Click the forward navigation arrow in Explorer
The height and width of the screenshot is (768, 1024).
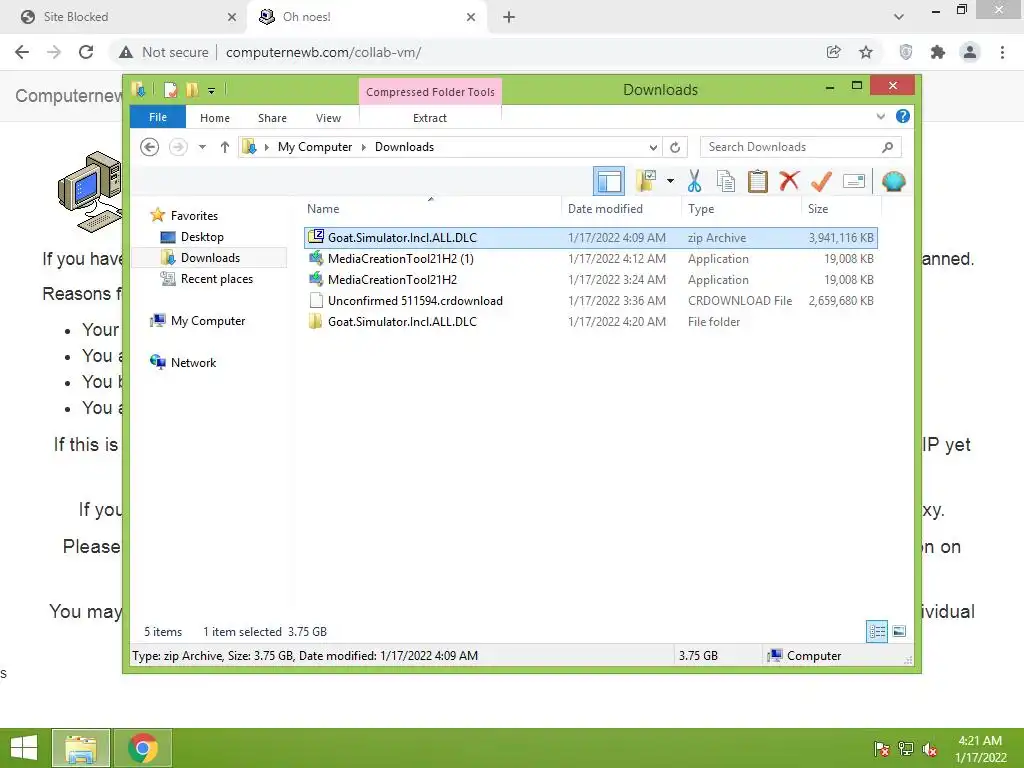tap(178, 147)
